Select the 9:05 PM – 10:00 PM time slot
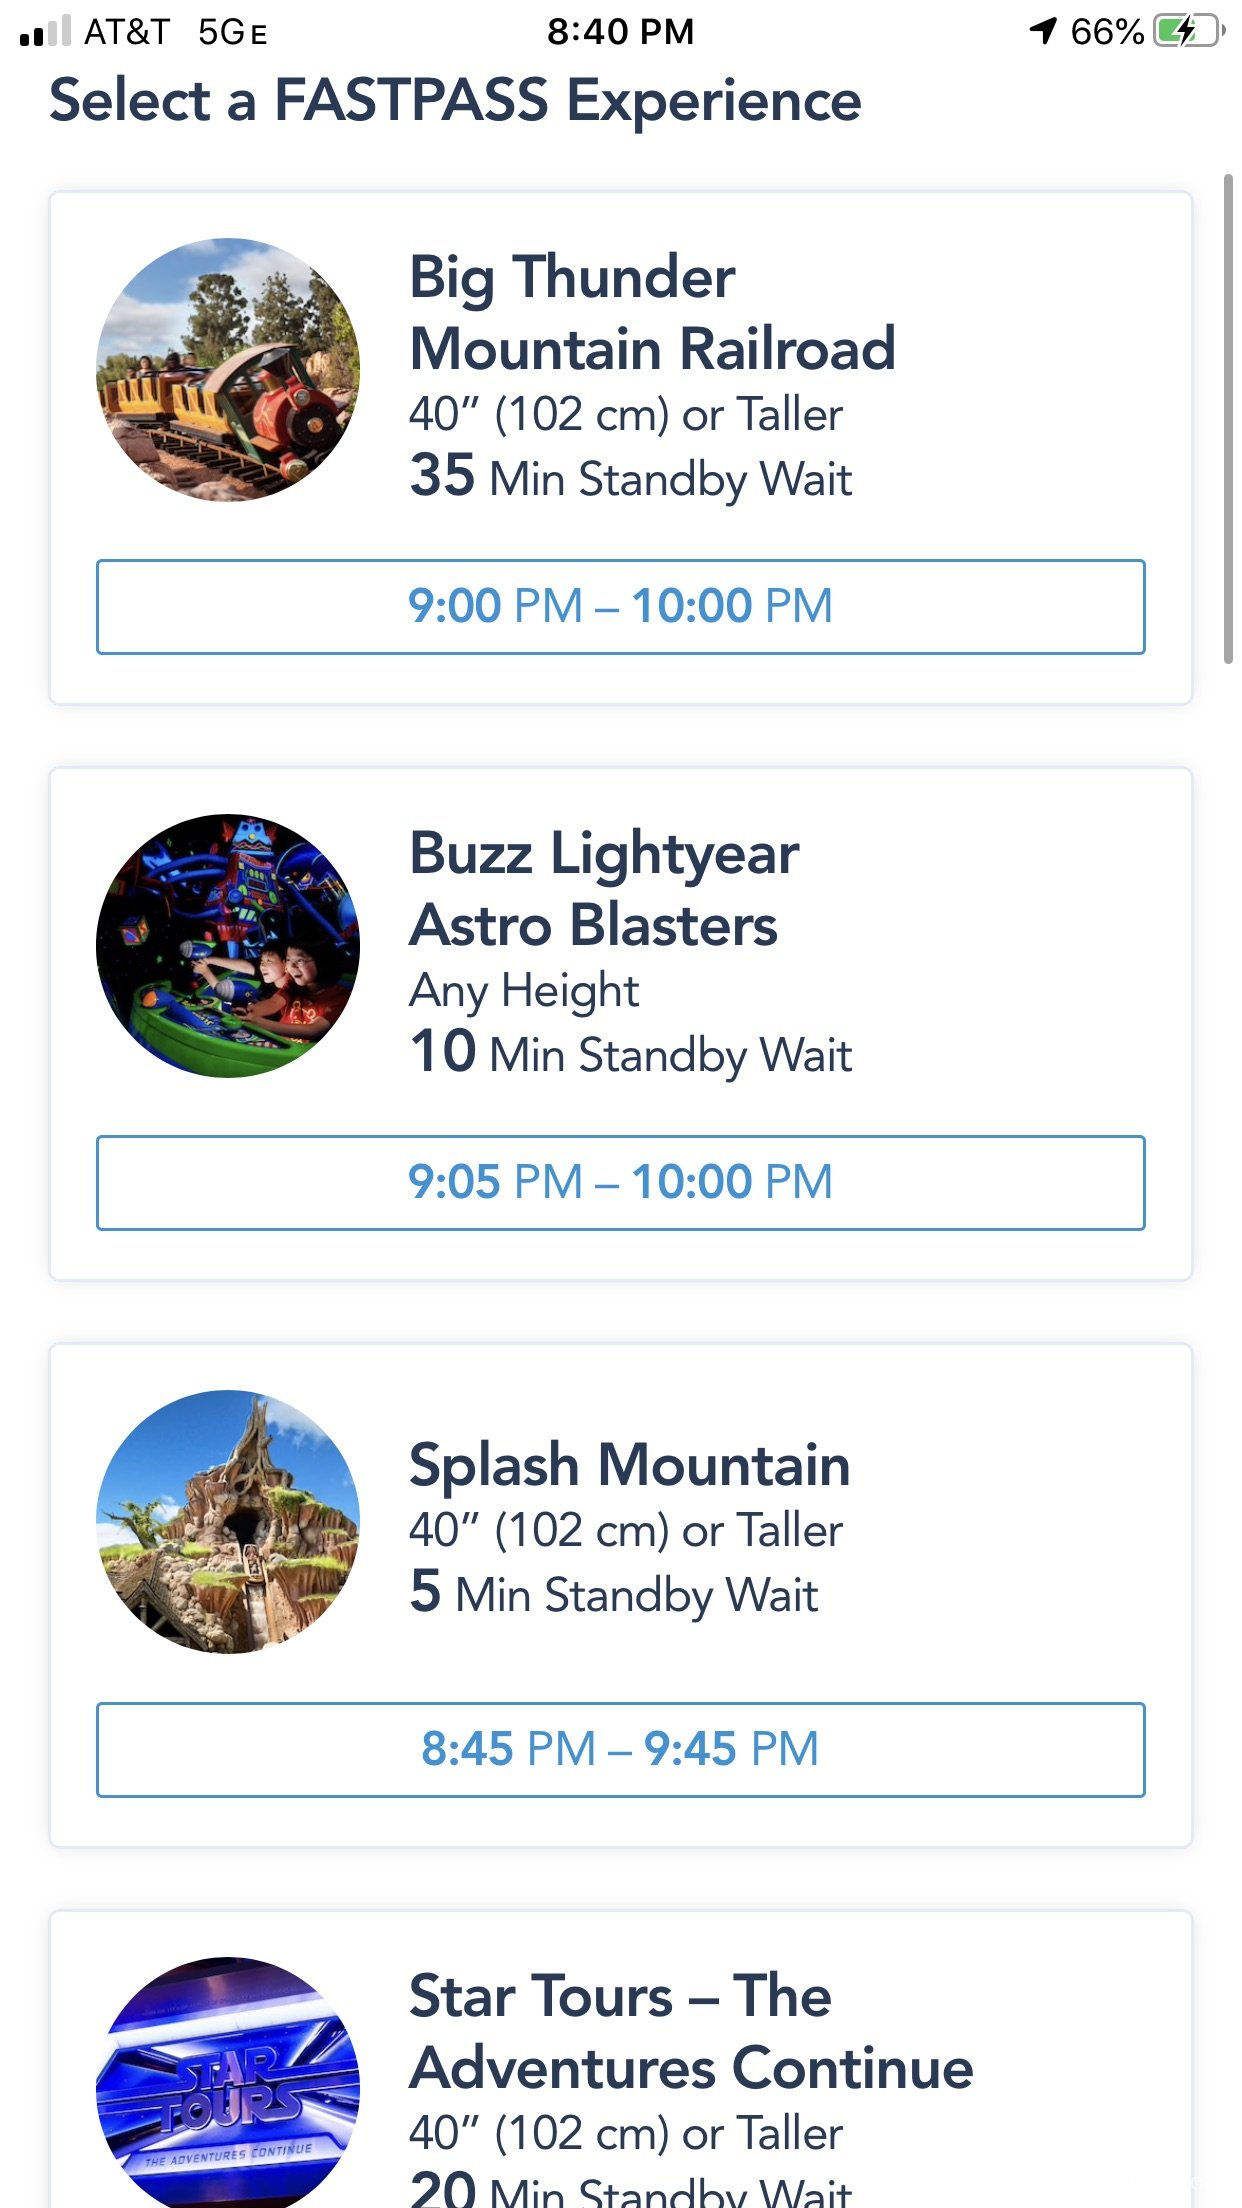Viewport: 1242px width, 2208px height. click(x=621, y=1183)
